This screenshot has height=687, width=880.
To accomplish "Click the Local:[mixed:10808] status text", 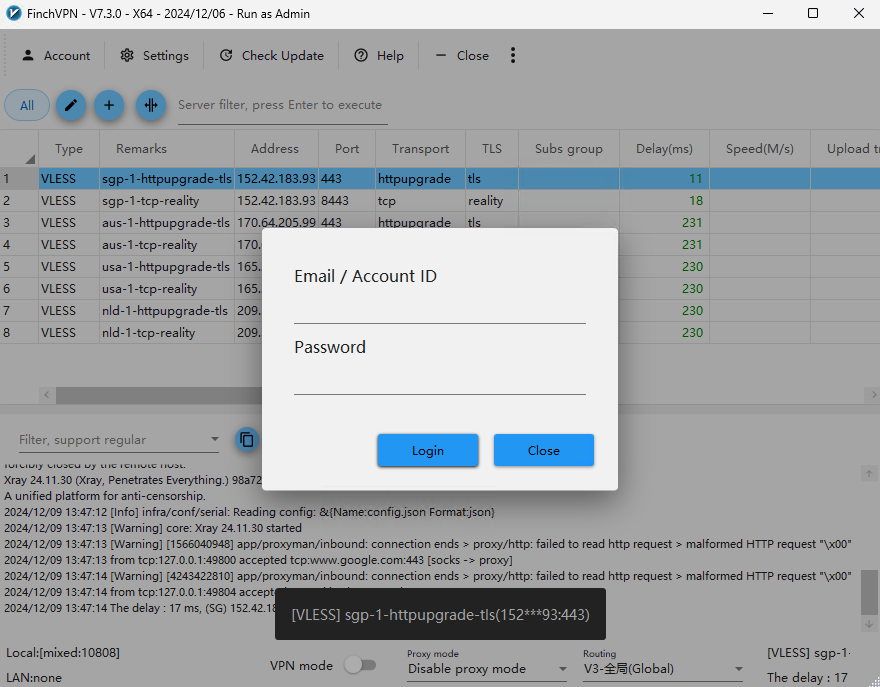I will (63, 653).
